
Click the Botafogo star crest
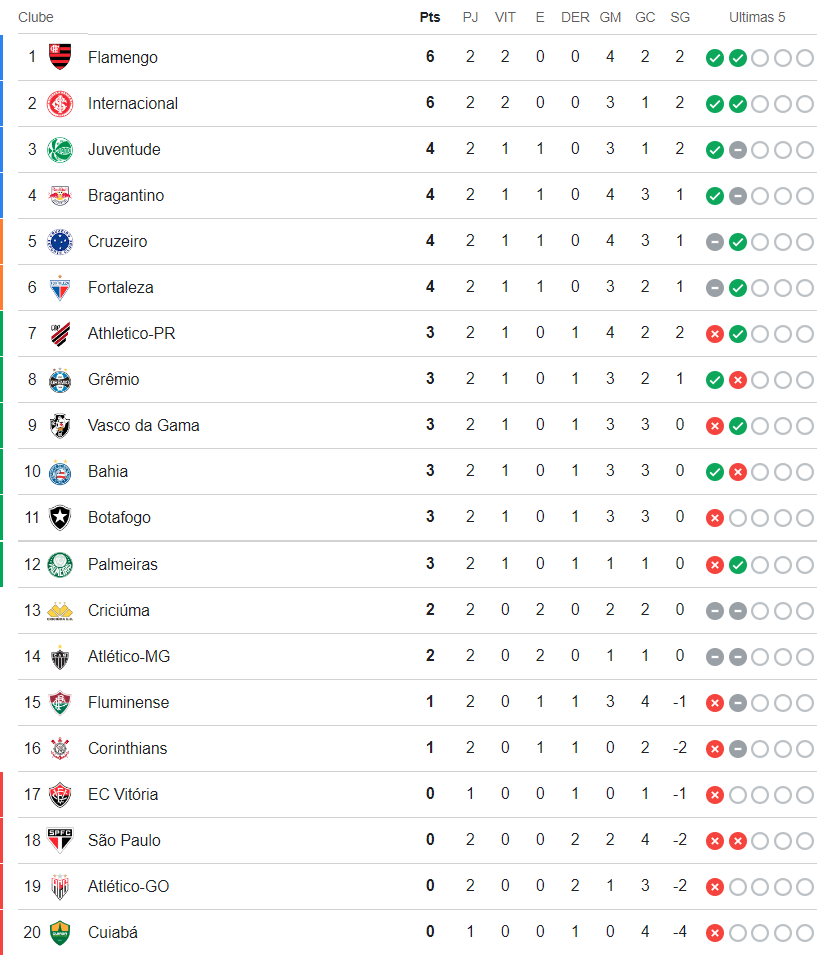point(61,517)
